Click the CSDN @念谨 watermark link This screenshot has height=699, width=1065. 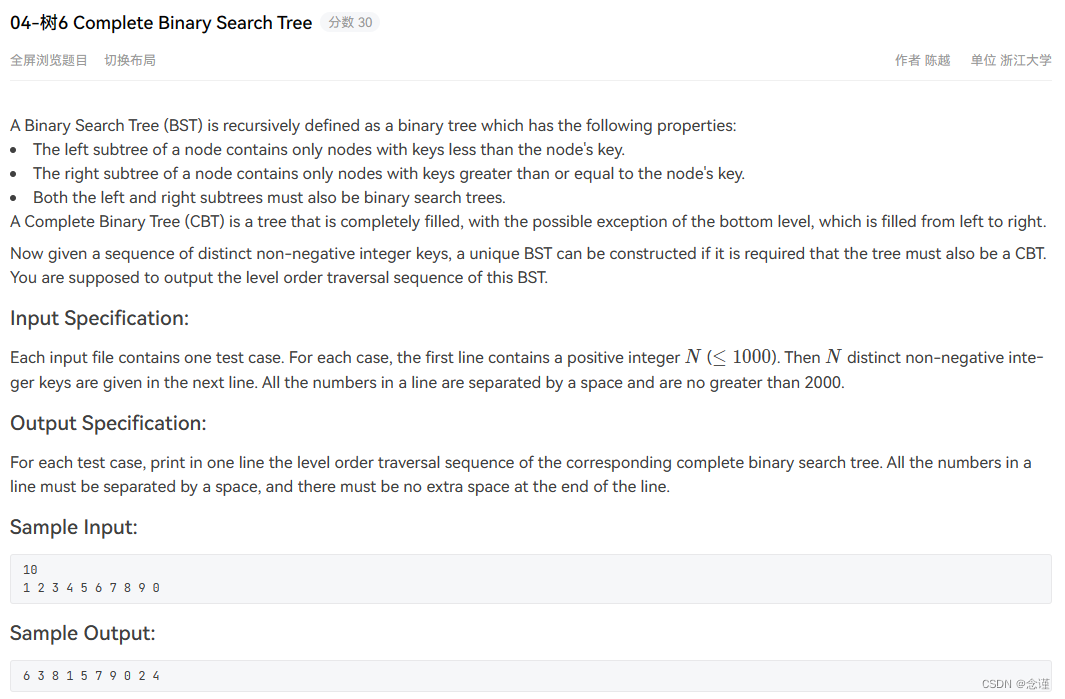point(1012,684)
